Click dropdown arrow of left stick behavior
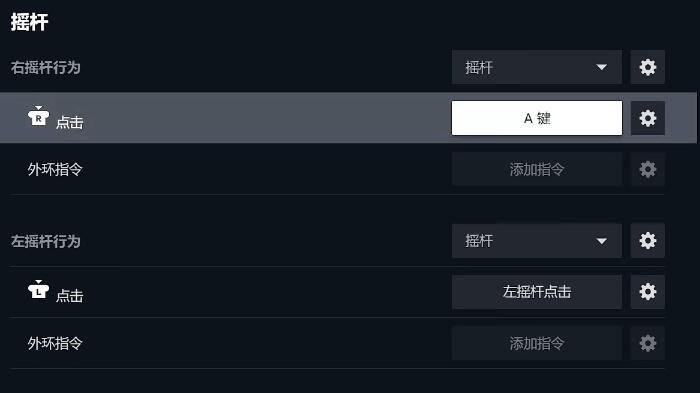 (x=601, y=241)
